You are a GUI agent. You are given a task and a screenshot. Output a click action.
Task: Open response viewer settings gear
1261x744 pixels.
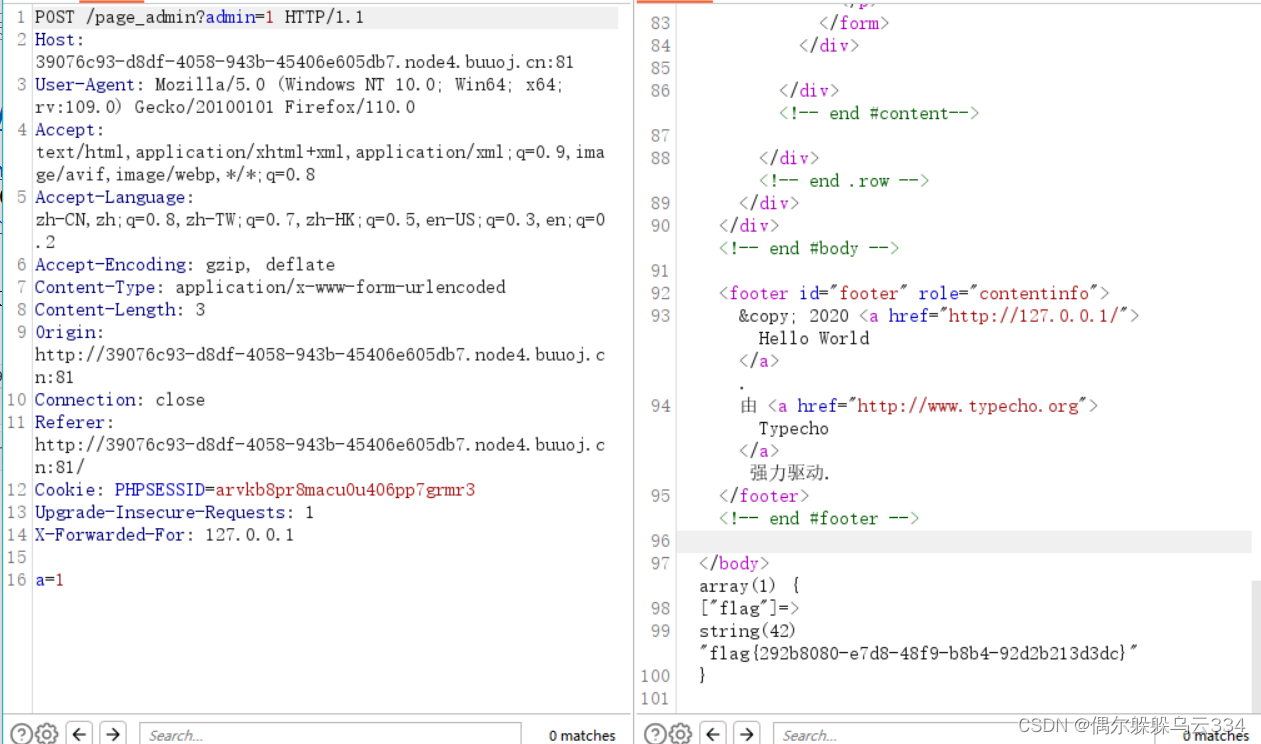tap(681, 733)
